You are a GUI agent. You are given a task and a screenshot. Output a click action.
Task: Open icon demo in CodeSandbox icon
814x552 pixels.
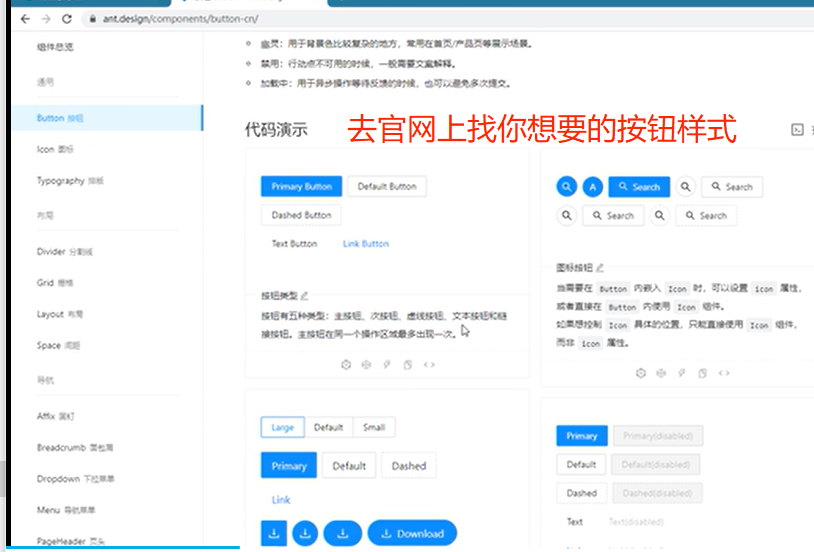click(x=641, y=373)
